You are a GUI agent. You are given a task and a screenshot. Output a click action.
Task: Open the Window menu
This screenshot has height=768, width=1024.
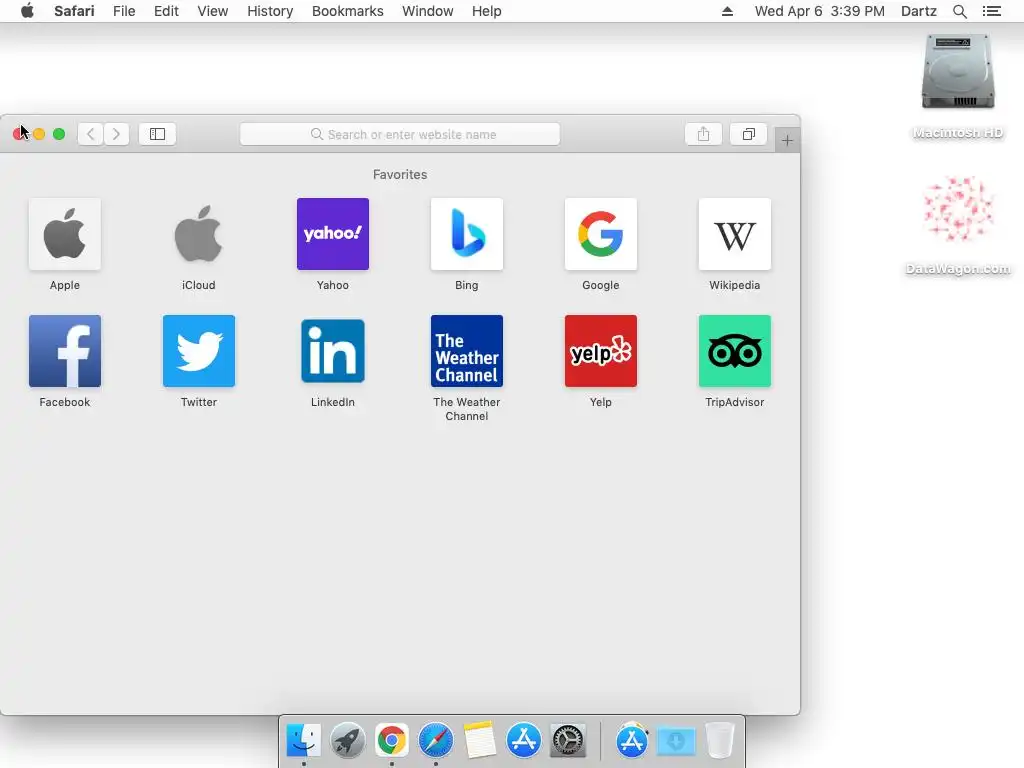[427, 11]
